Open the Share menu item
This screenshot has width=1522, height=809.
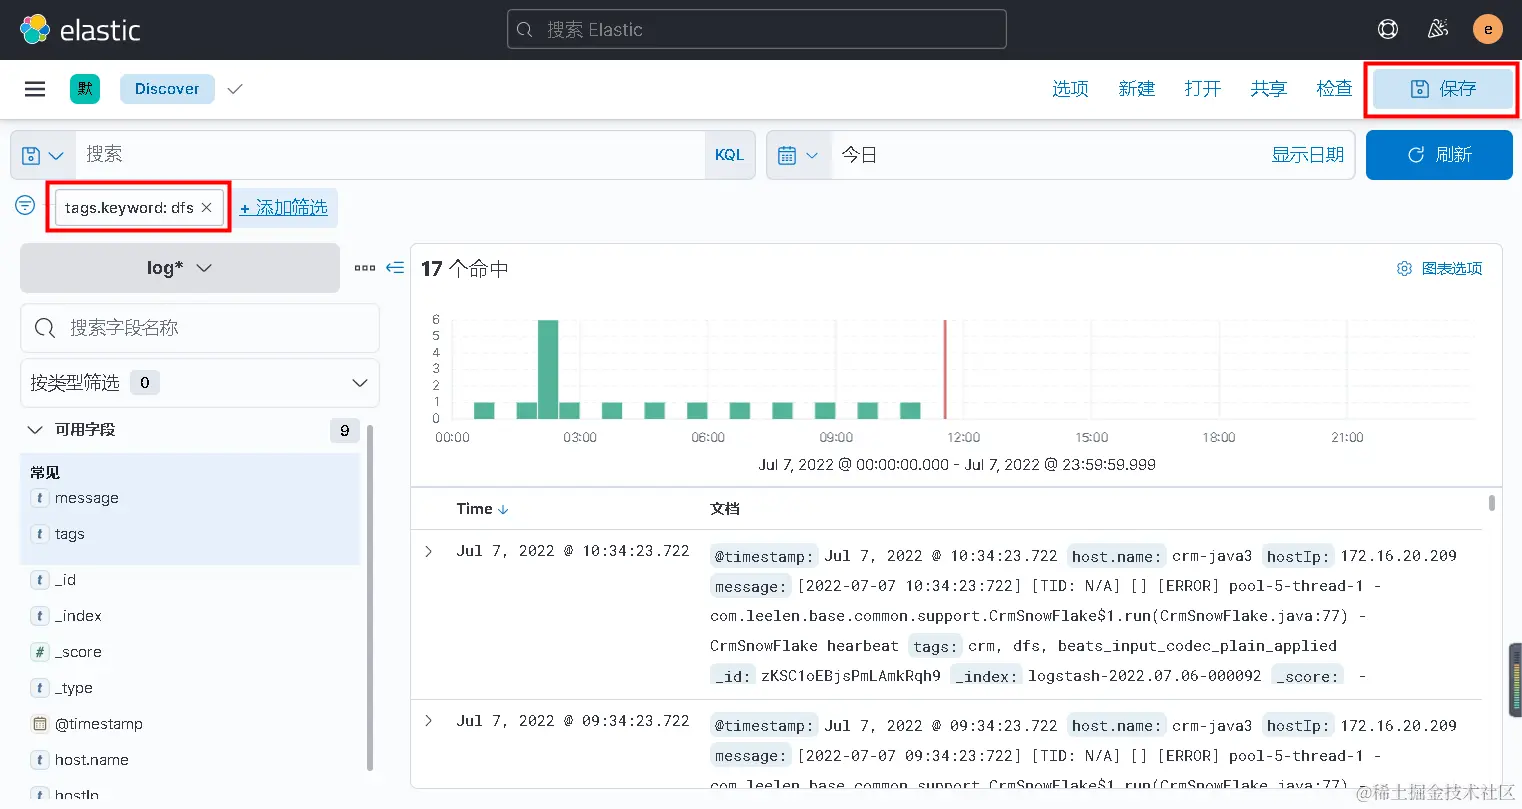click(x=1268, y=89)
